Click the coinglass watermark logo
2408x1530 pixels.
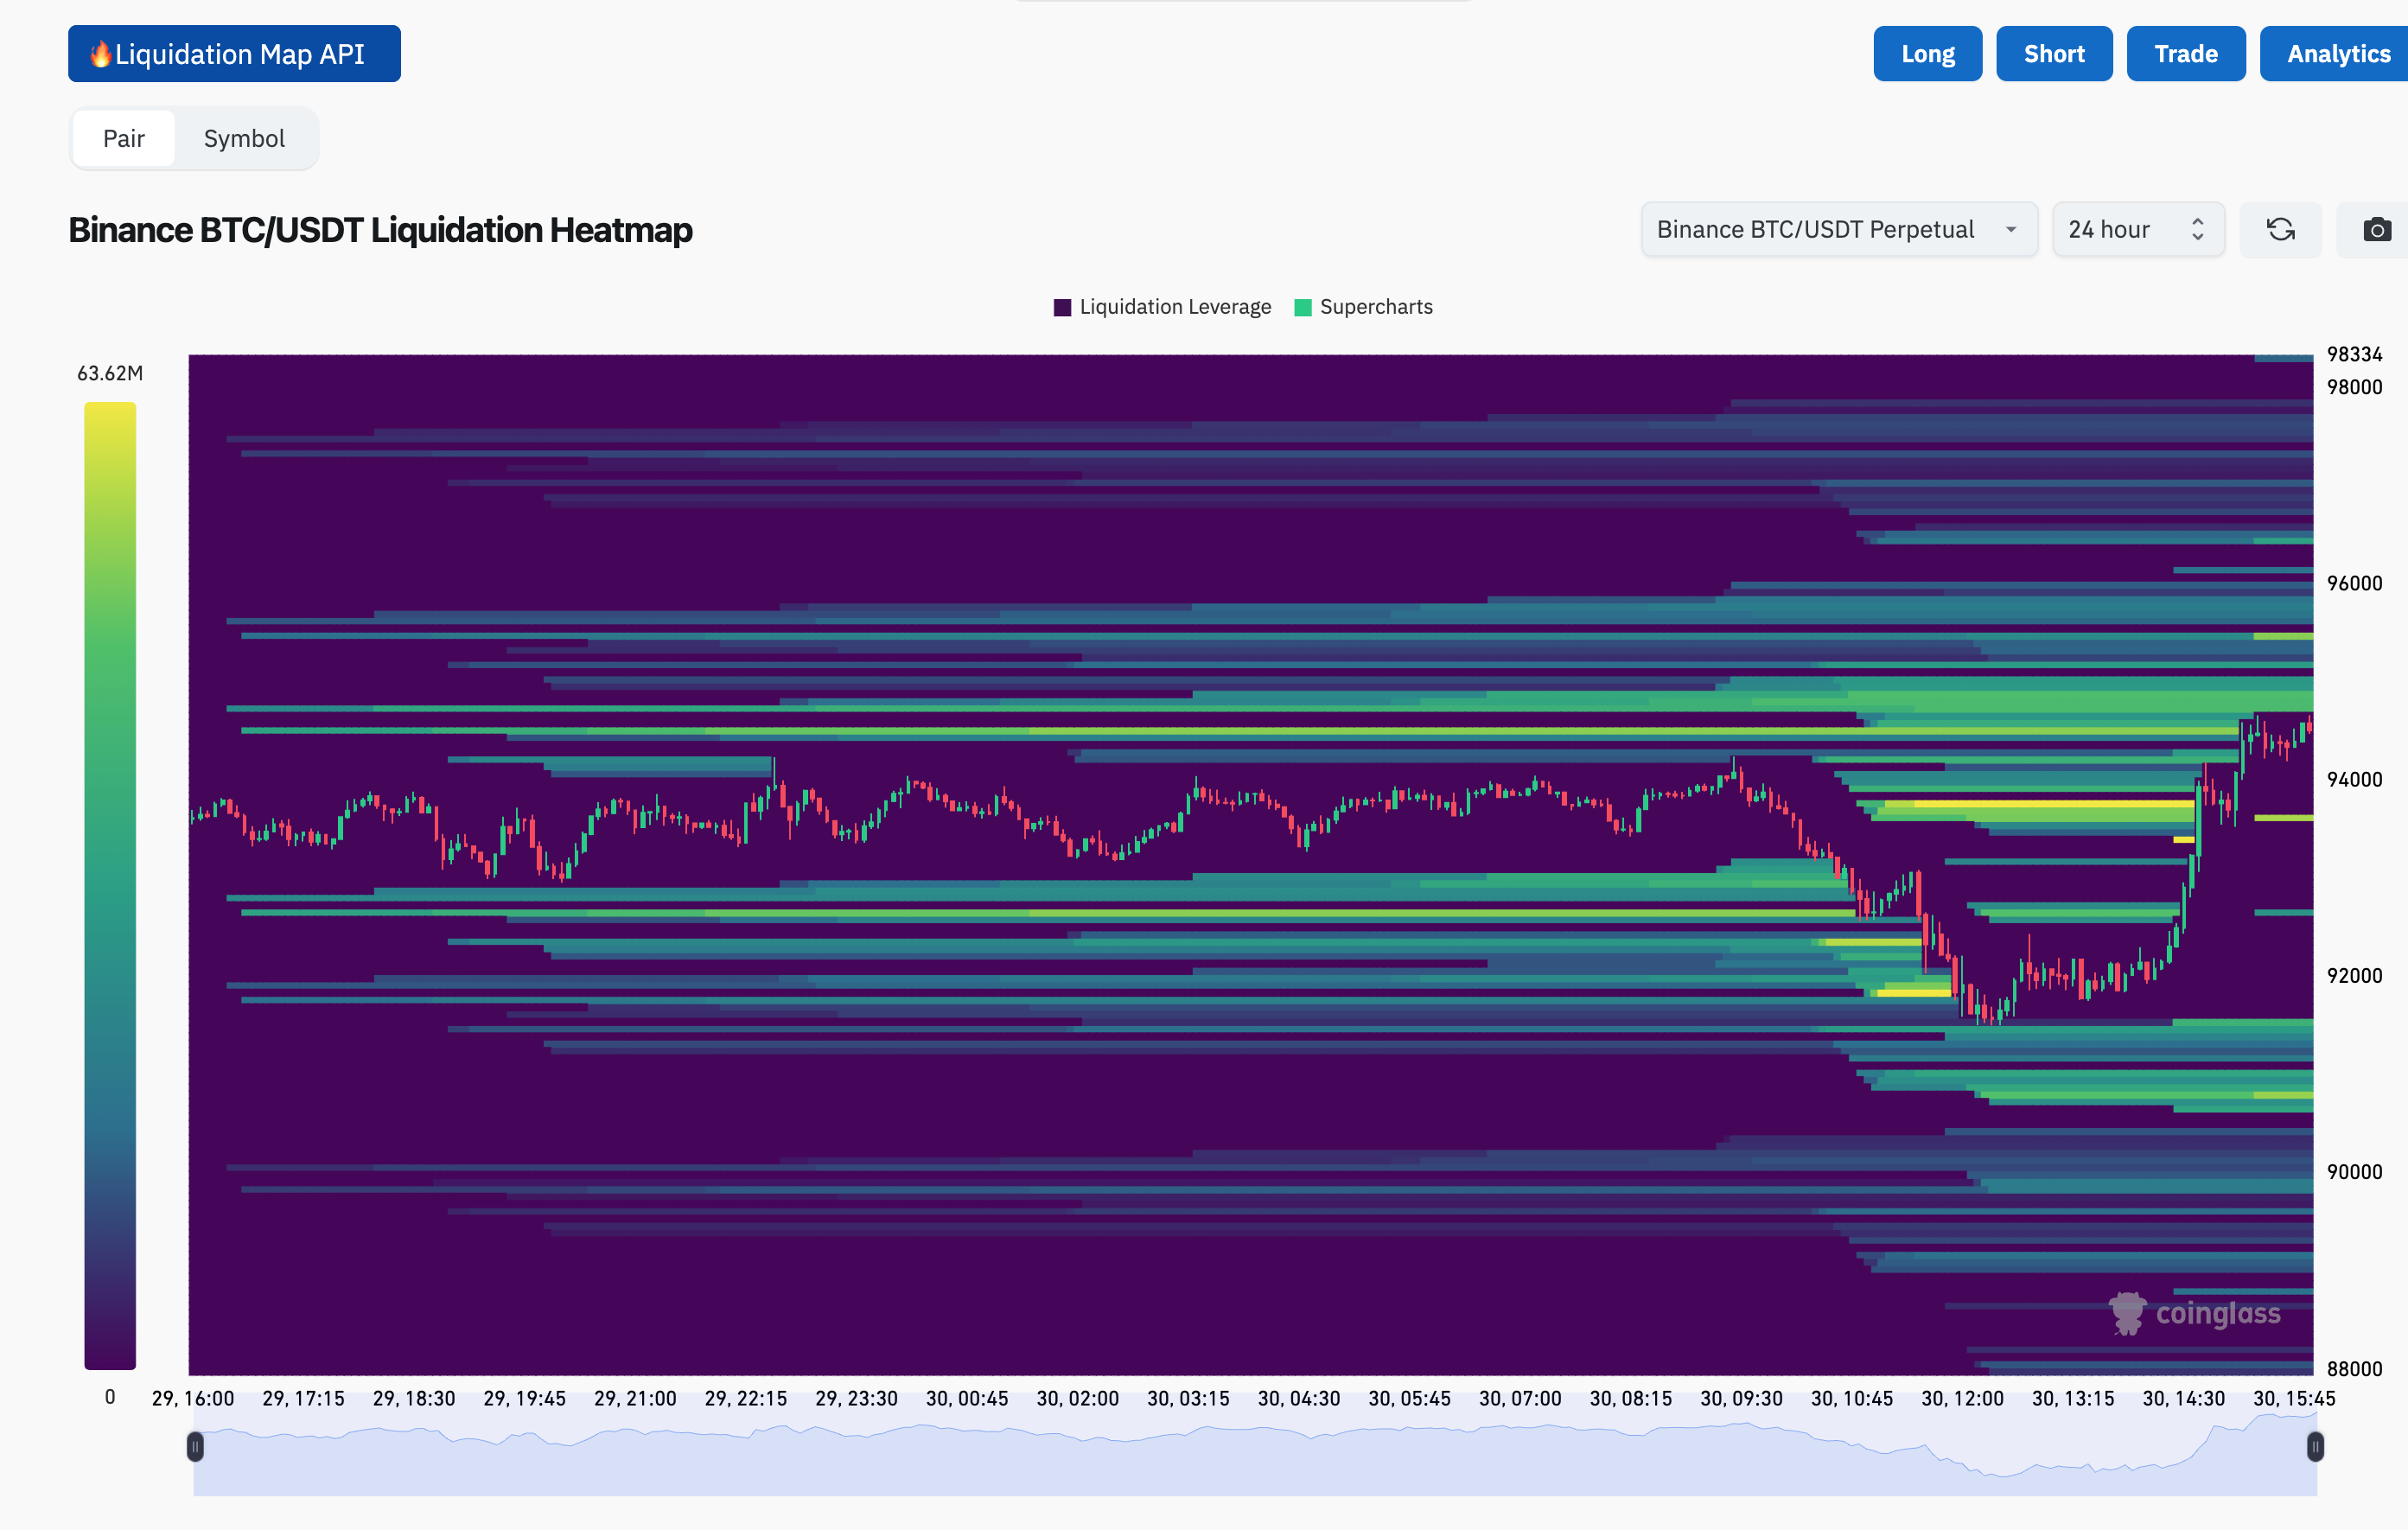[2196, 1313]
